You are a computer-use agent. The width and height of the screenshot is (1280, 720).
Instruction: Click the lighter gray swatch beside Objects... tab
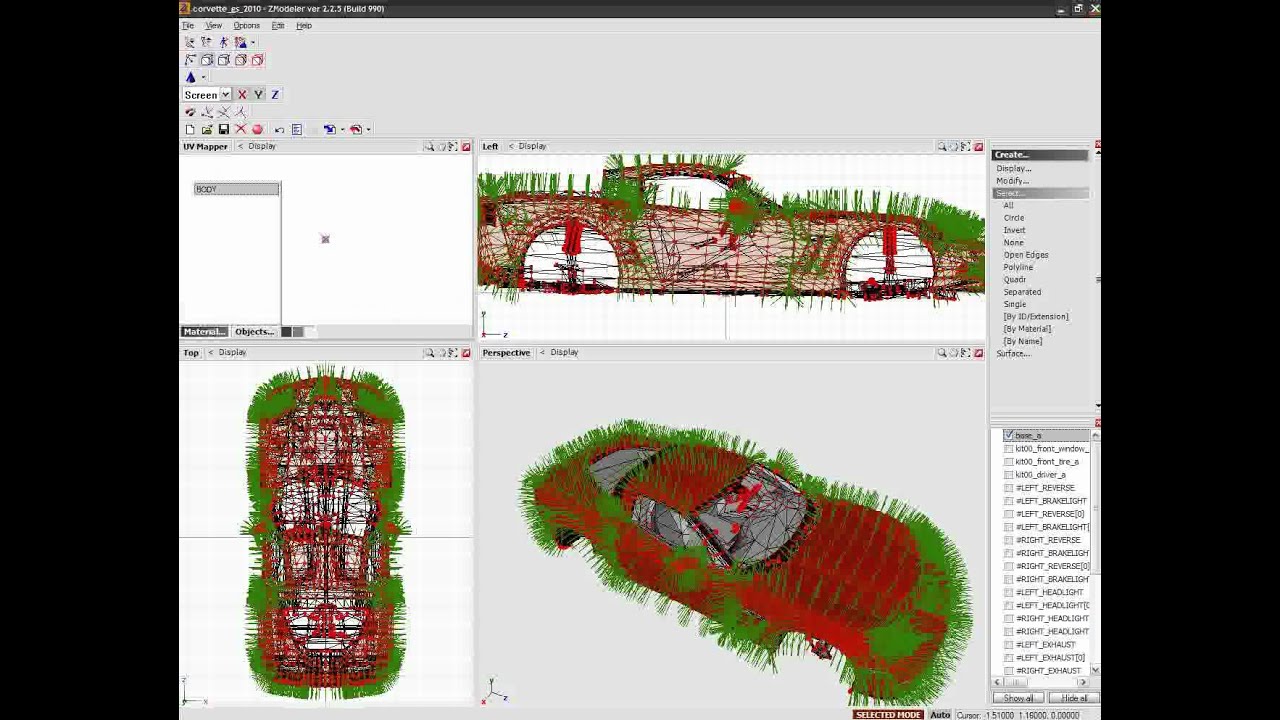(297, 332)
